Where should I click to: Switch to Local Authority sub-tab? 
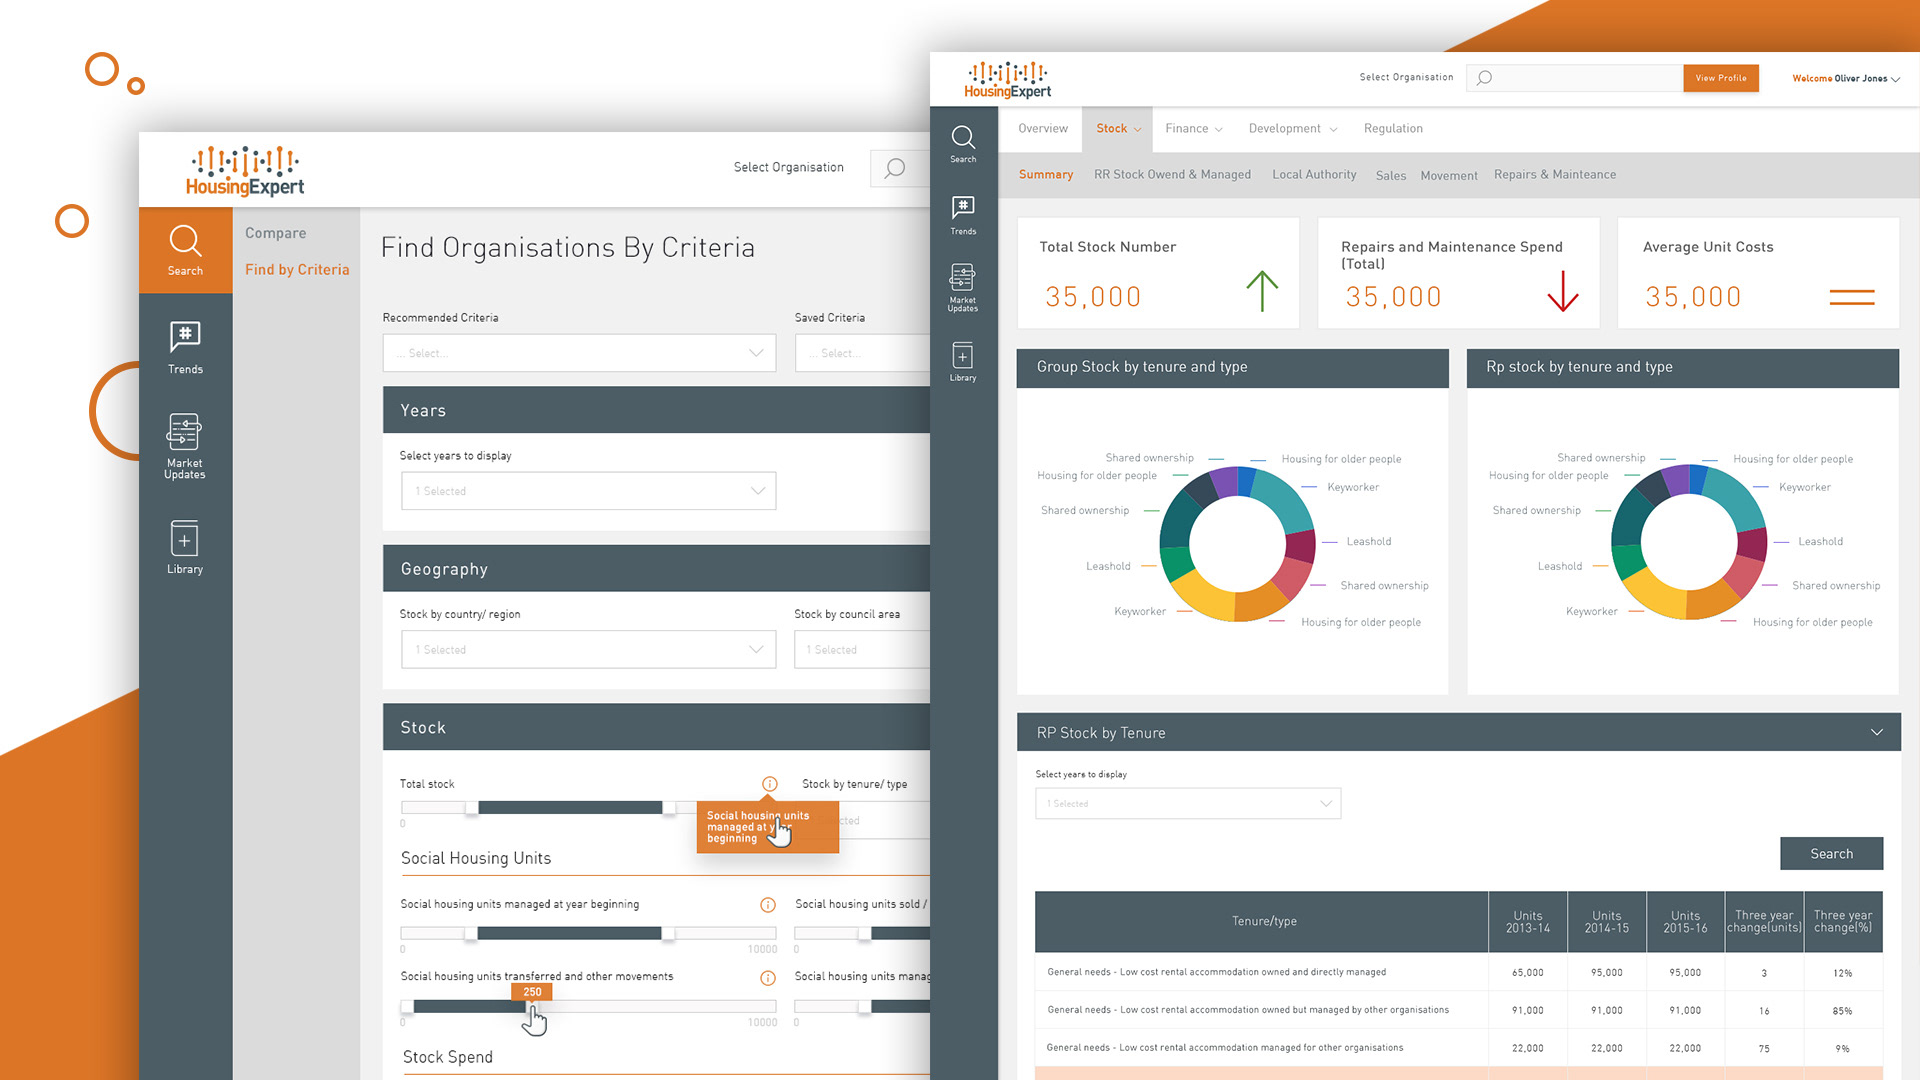click(x=1314, y=175)
